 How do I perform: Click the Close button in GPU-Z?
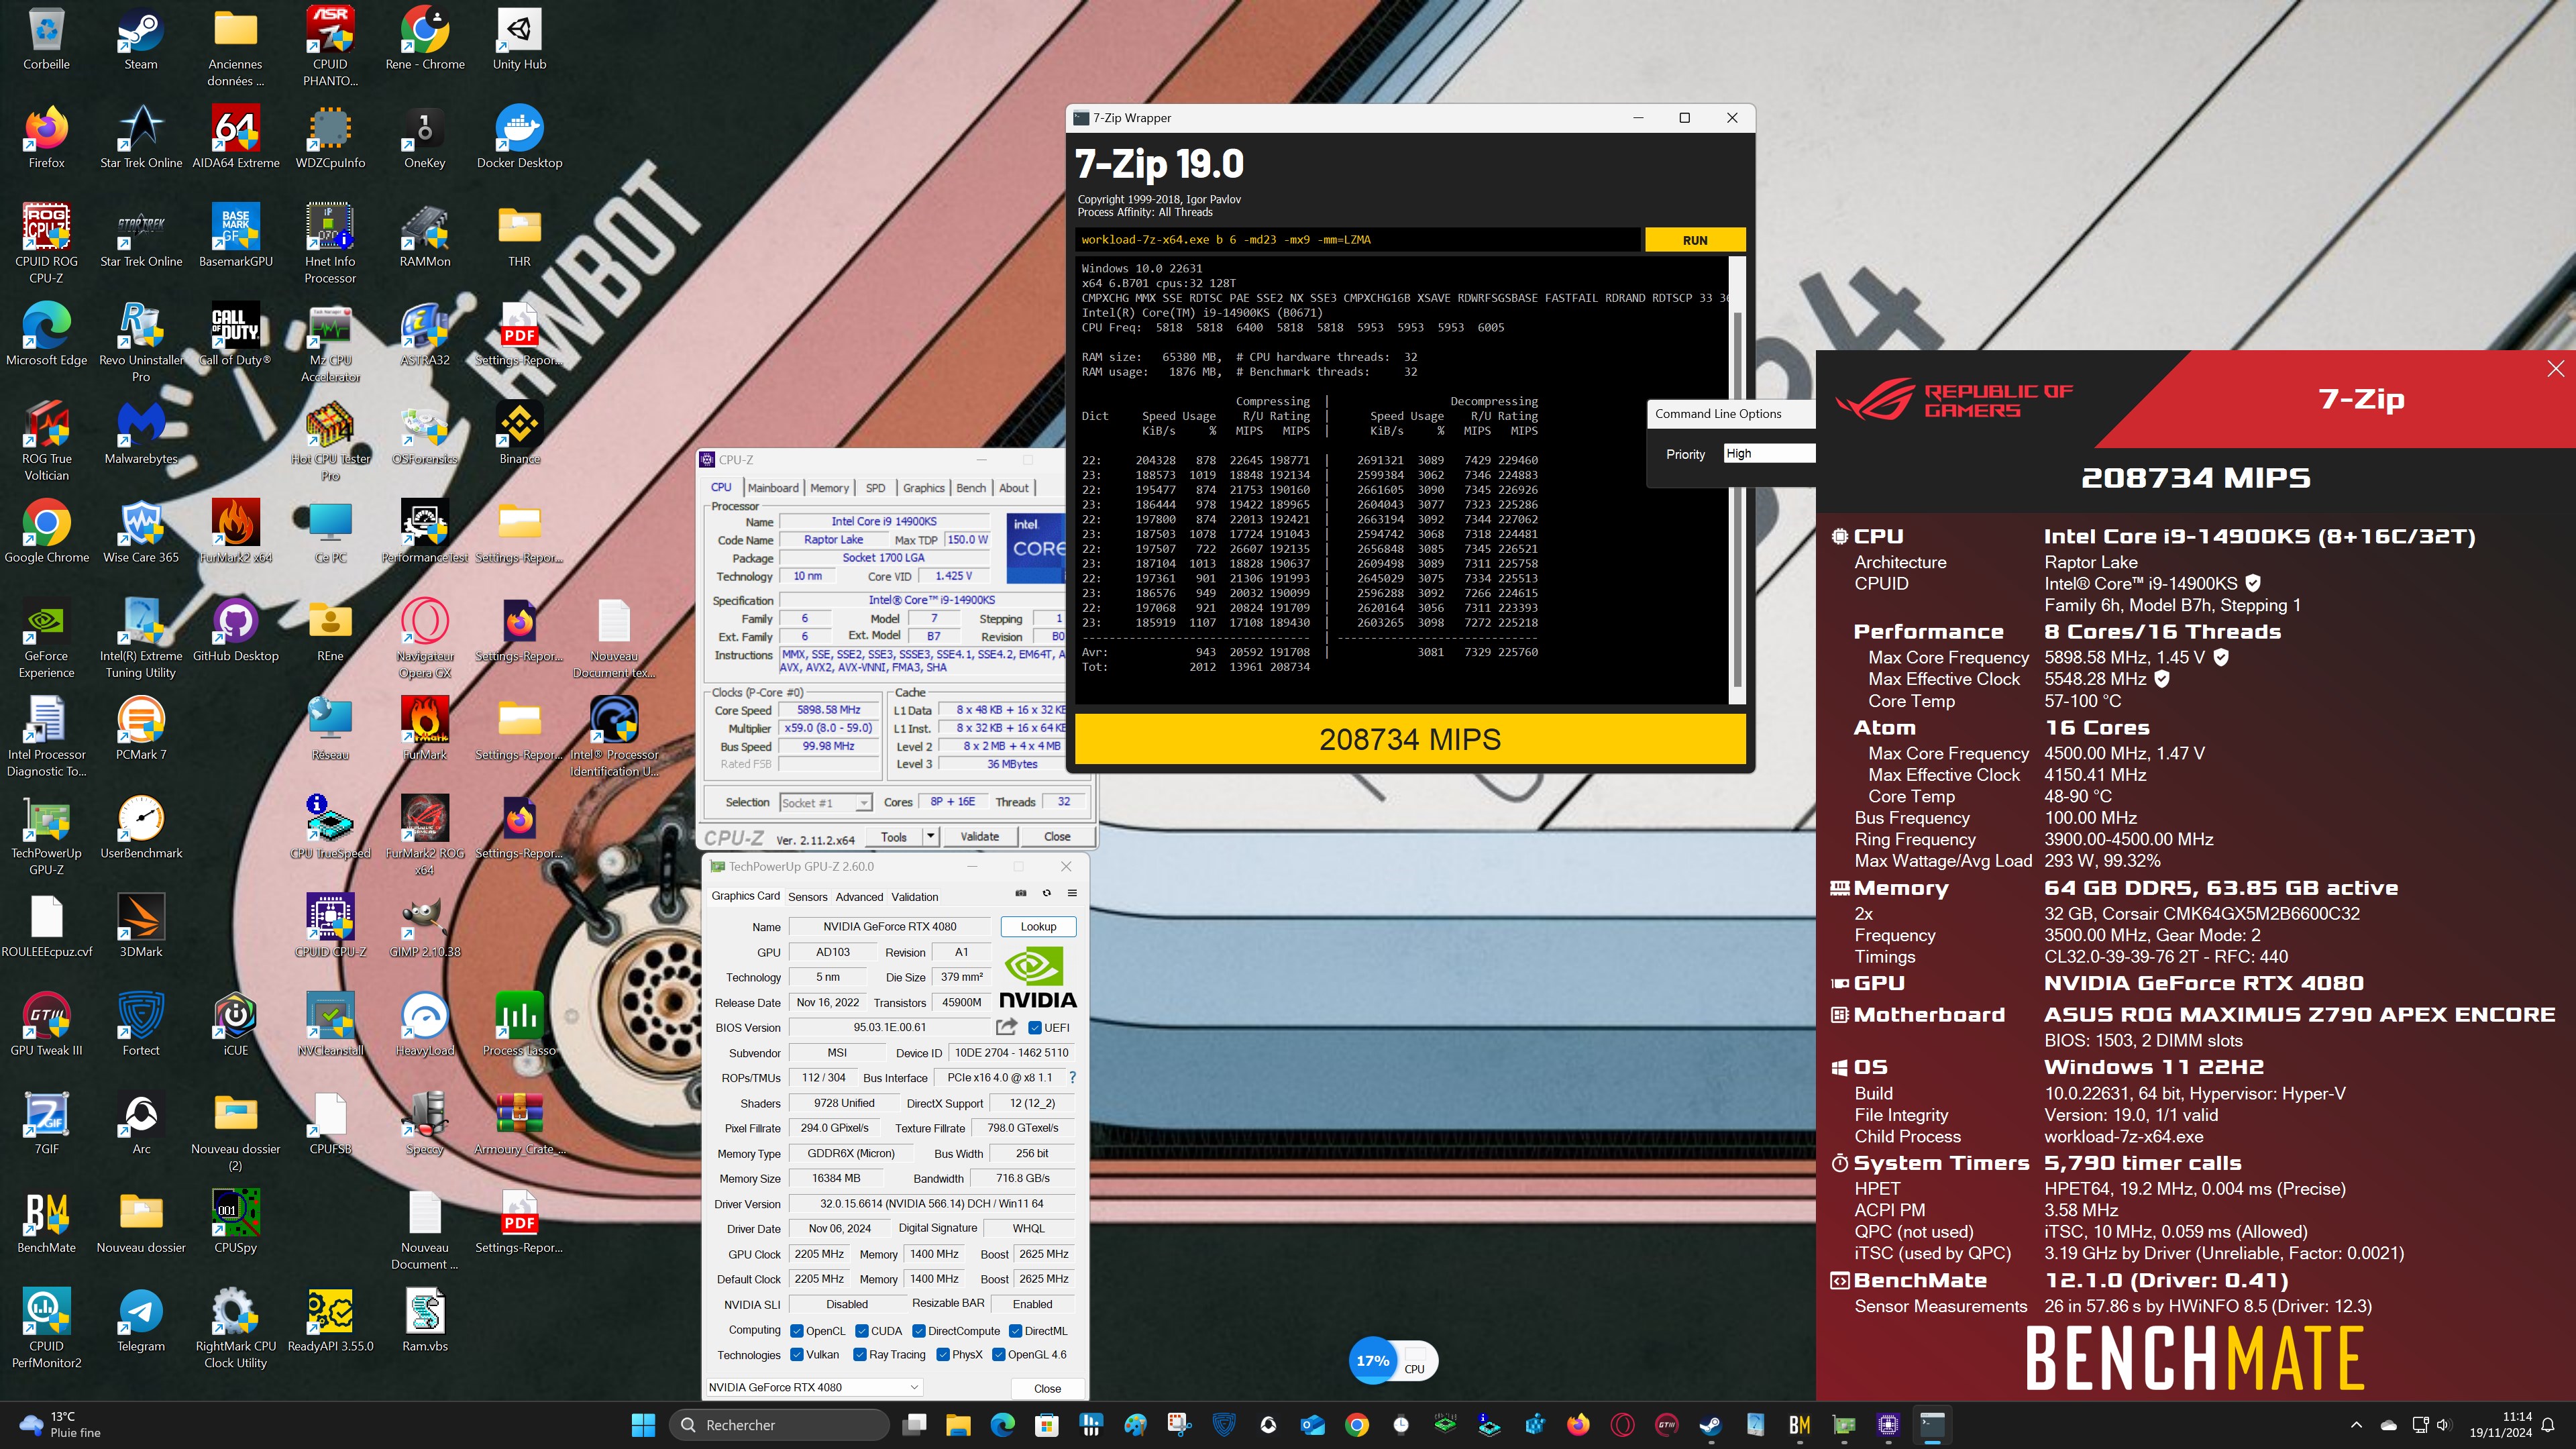click(x=1047, y=1388)
